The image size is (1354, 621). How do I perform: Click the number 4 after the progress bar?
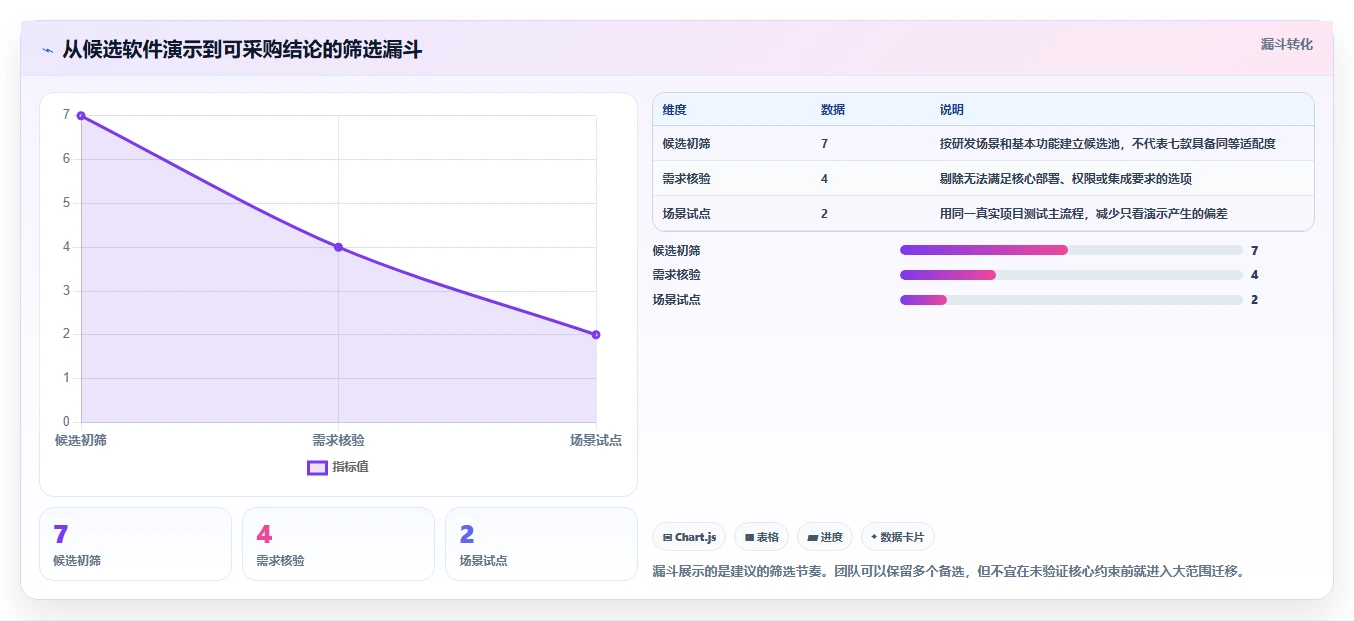pos(1254,275)
